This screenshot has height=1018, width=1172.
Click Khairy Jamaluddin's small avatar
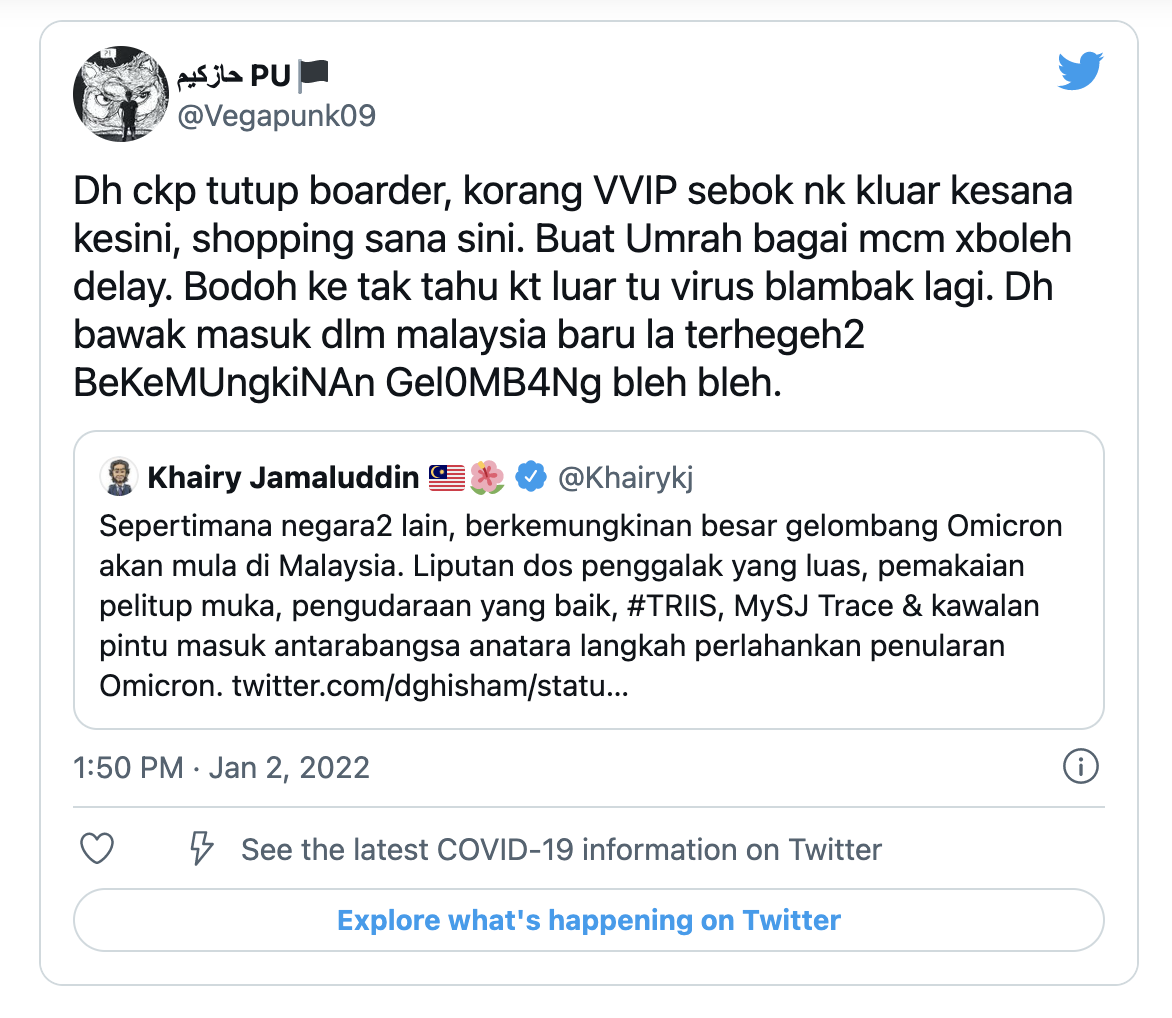(x=118, y=478)
